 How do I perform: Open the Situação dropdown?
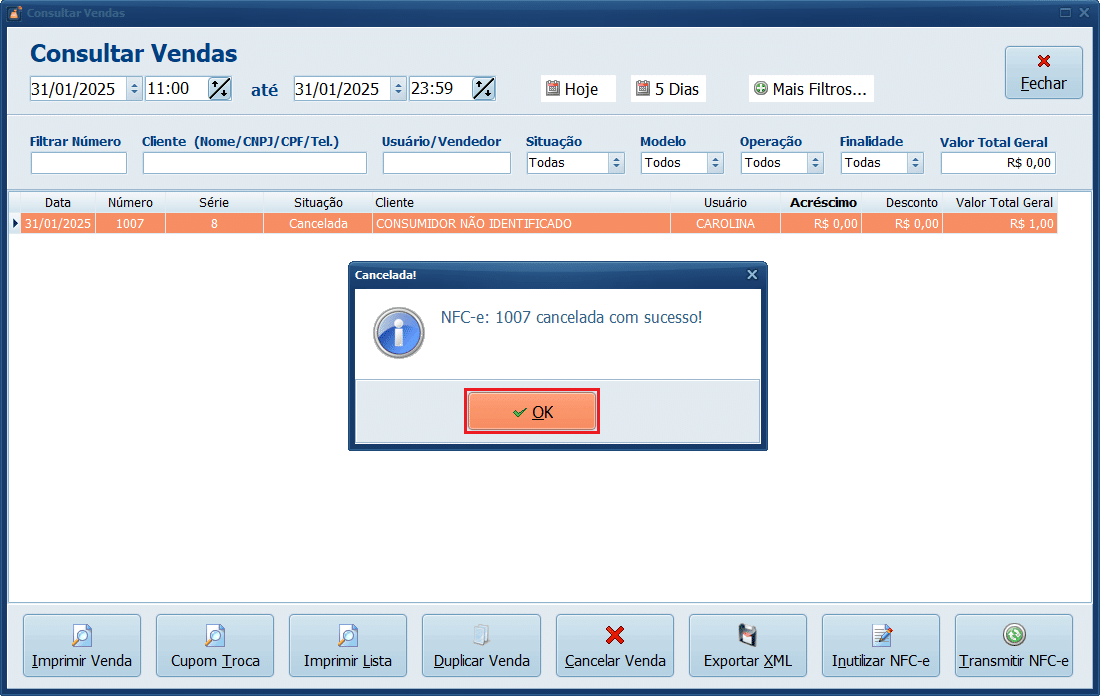pos(575,163)
